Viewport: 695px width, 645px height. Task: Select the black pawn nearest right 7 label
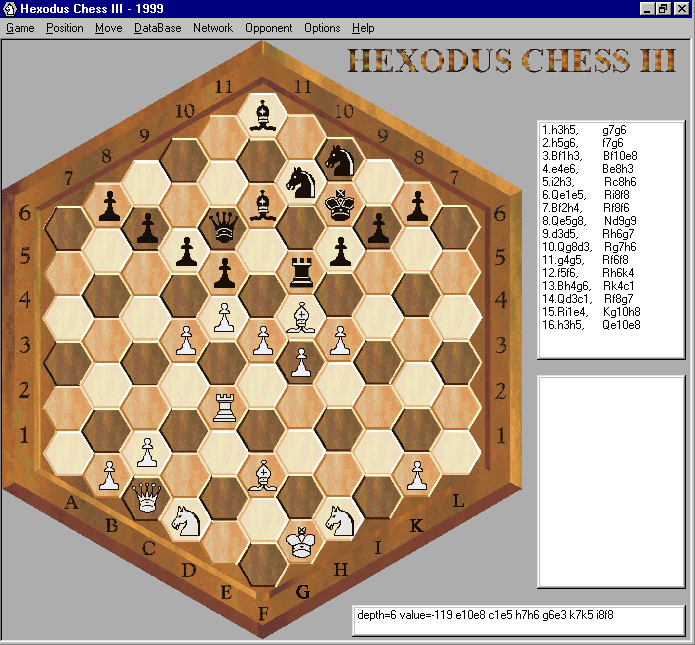point(417,206)
